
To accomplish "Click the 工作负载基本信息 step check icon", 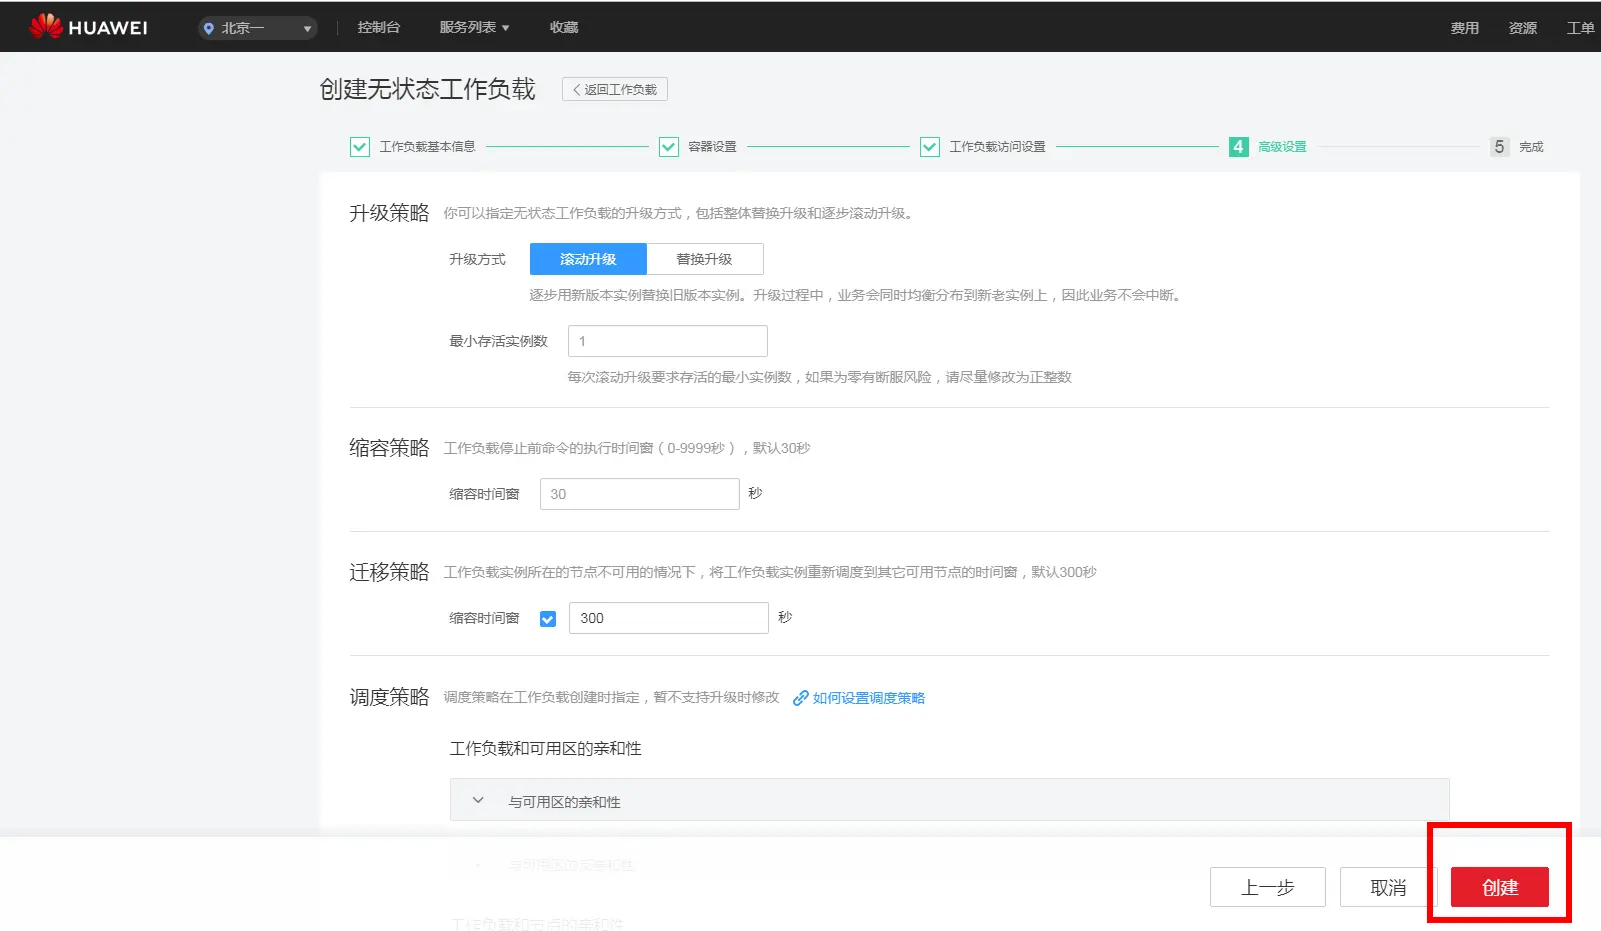I will (x=360, y=147).
